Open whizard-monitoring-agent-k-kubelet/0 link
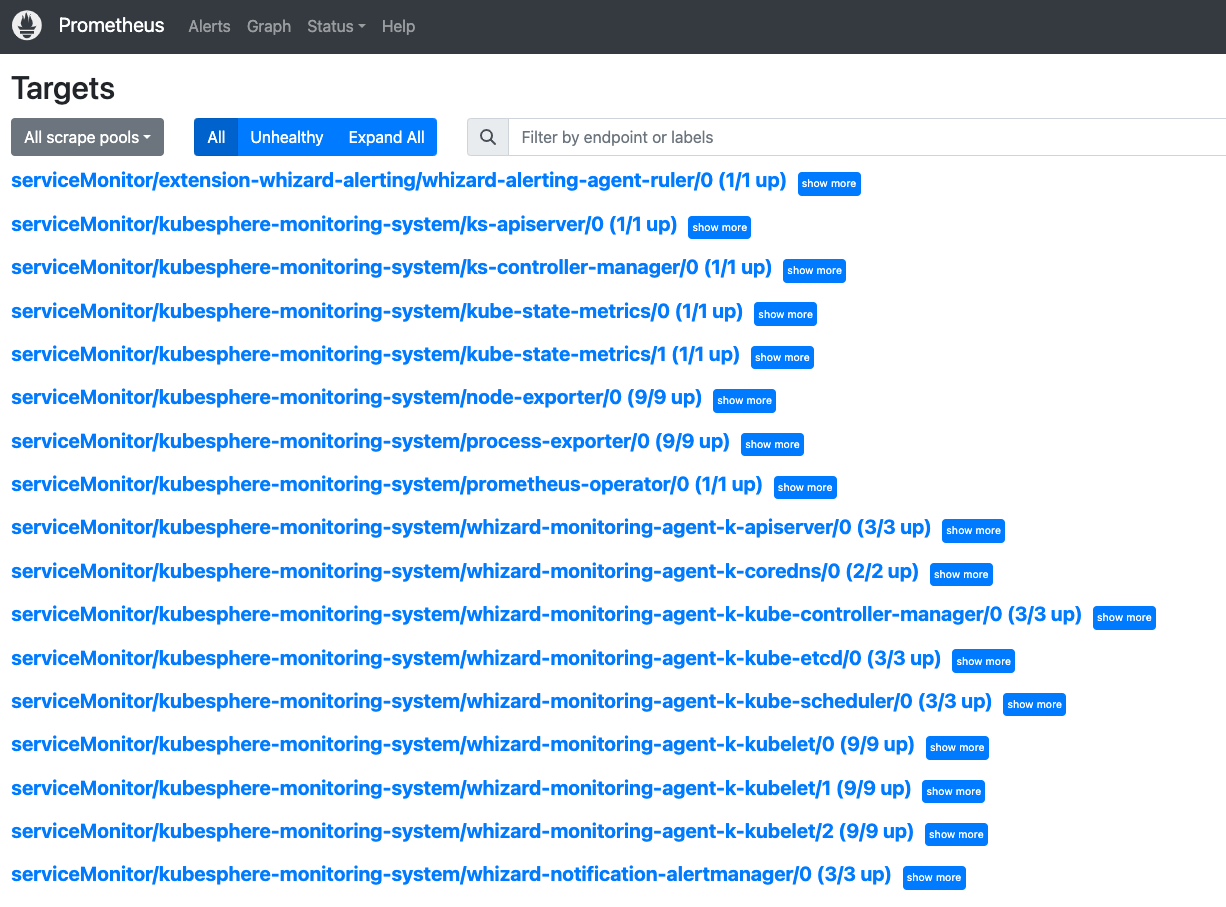The width and height of the screenshot is (1226, 907). [x=463, y=745]
